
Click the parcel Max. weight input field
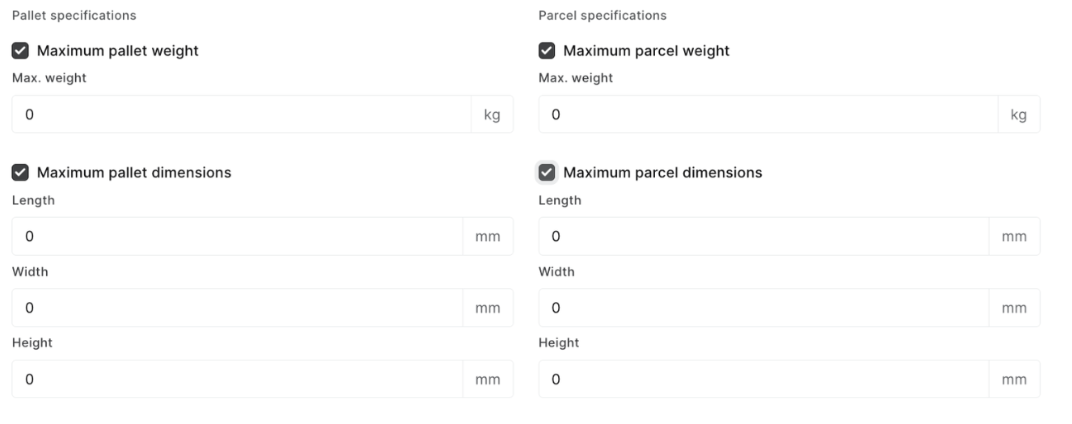(x=767, y=115)
